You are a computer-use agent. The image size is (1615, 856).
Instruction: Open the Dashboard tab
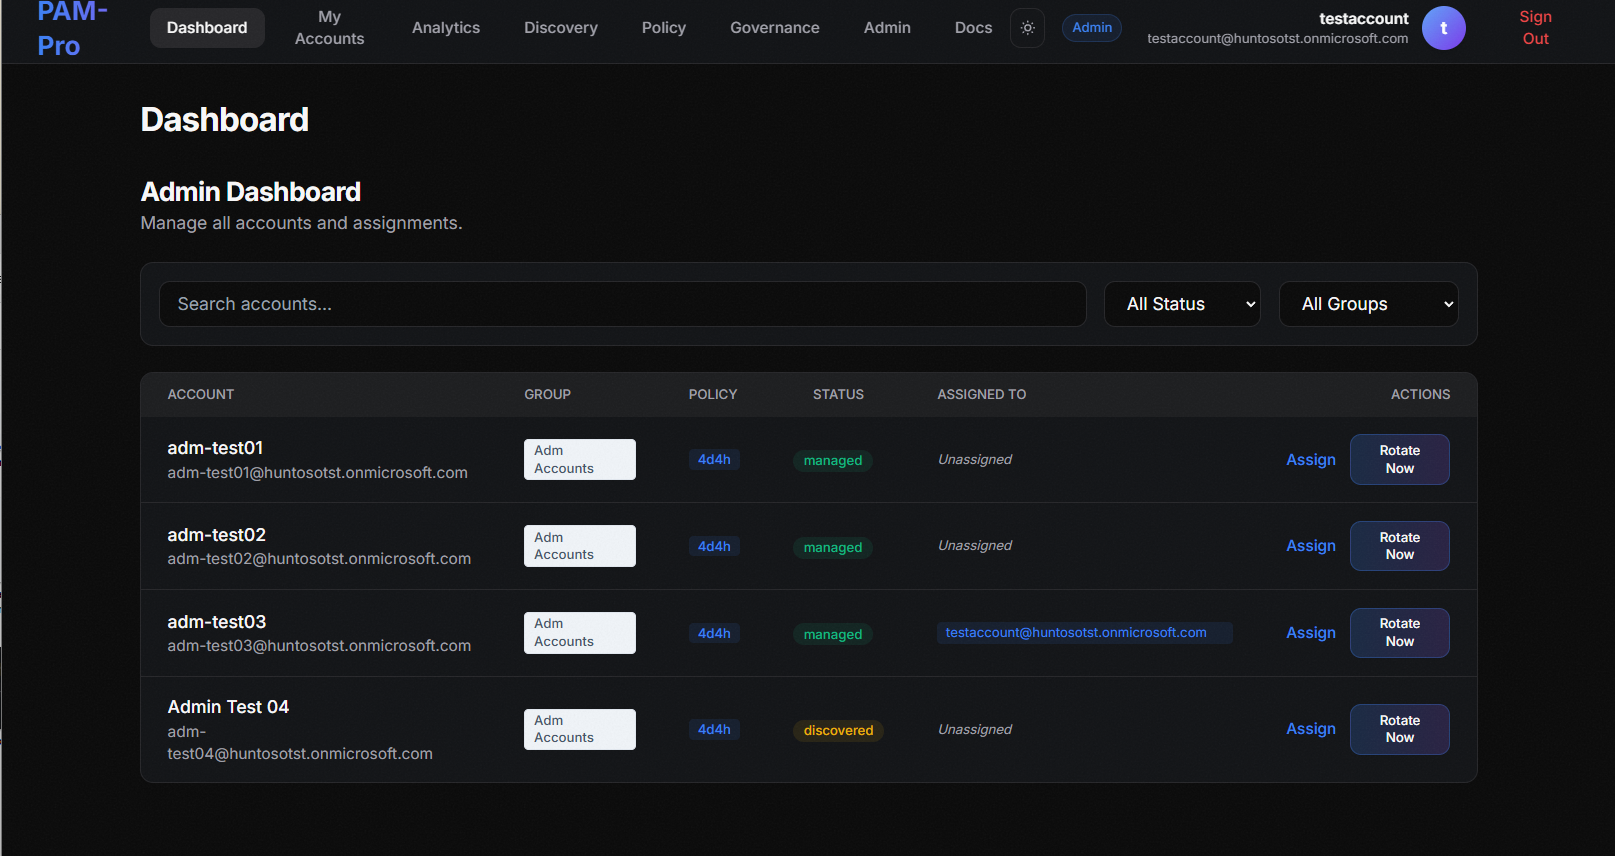point(207,28)
